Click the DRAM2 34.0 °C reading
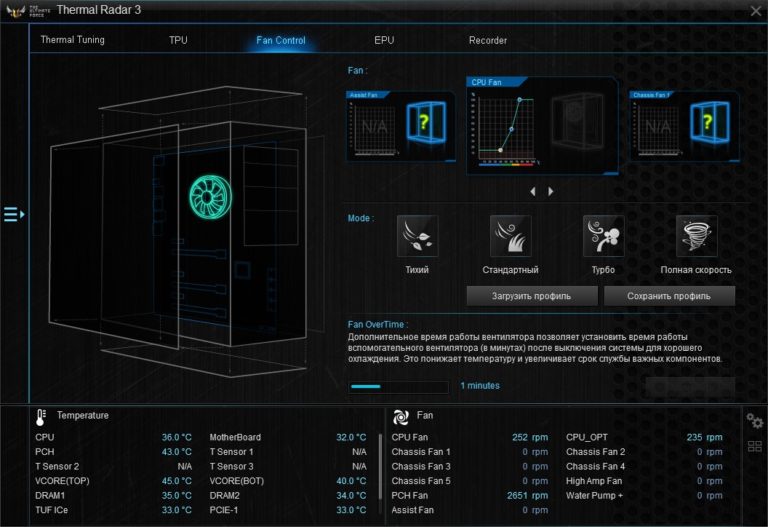Image resolution: width=768 pixels, height=527 pixels. 351,496
